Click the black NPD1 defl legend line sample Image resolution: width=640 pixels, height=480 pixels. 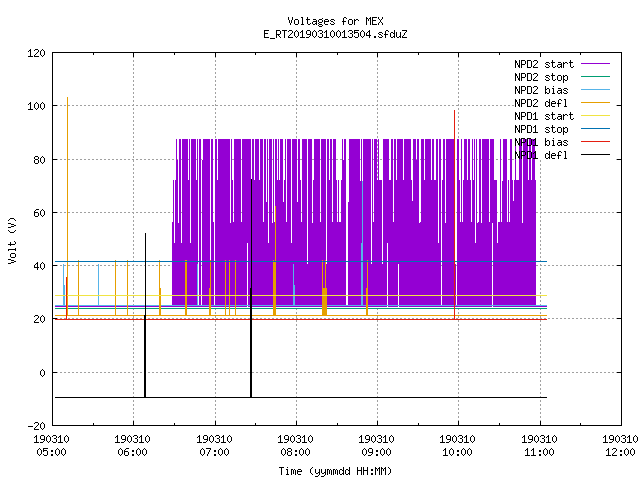596,155
